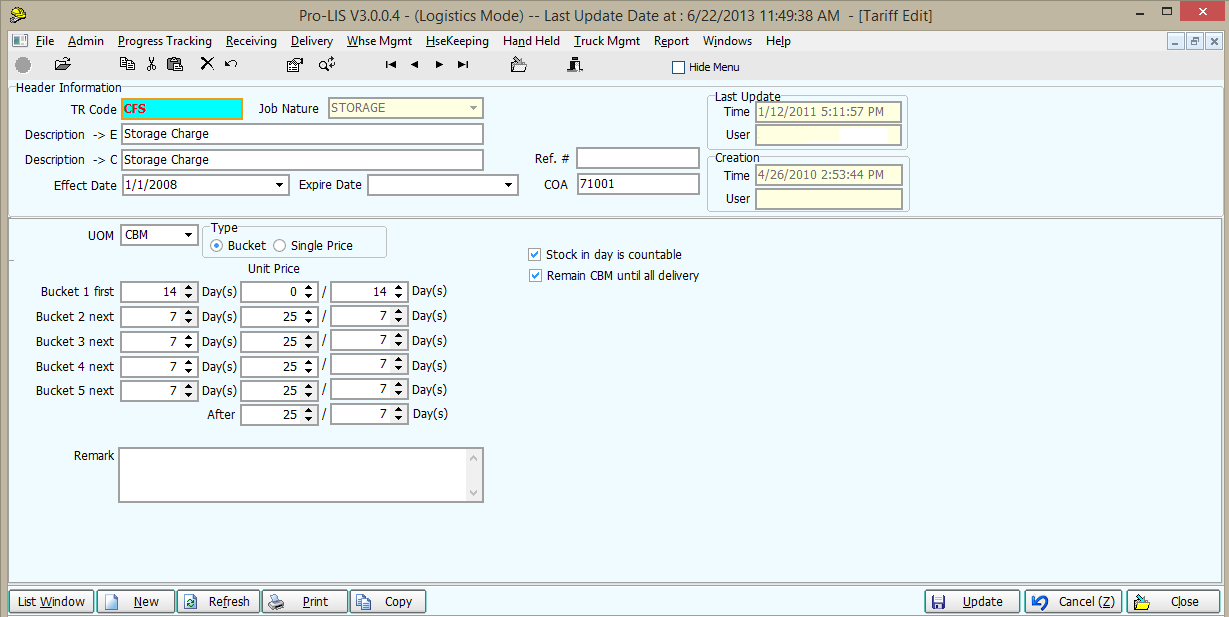The height and width of the screenshot is (617, 1229).
Task: Open the Delivery menu
Action: coord(312,41)
